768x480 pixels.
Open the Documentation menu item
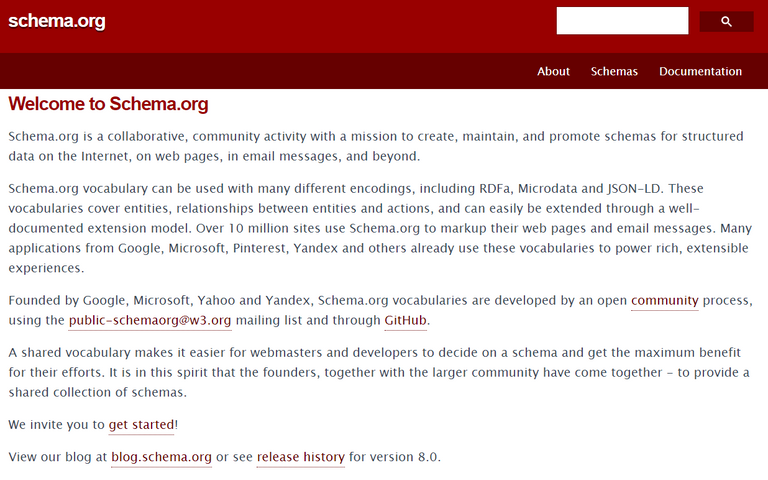700,72
